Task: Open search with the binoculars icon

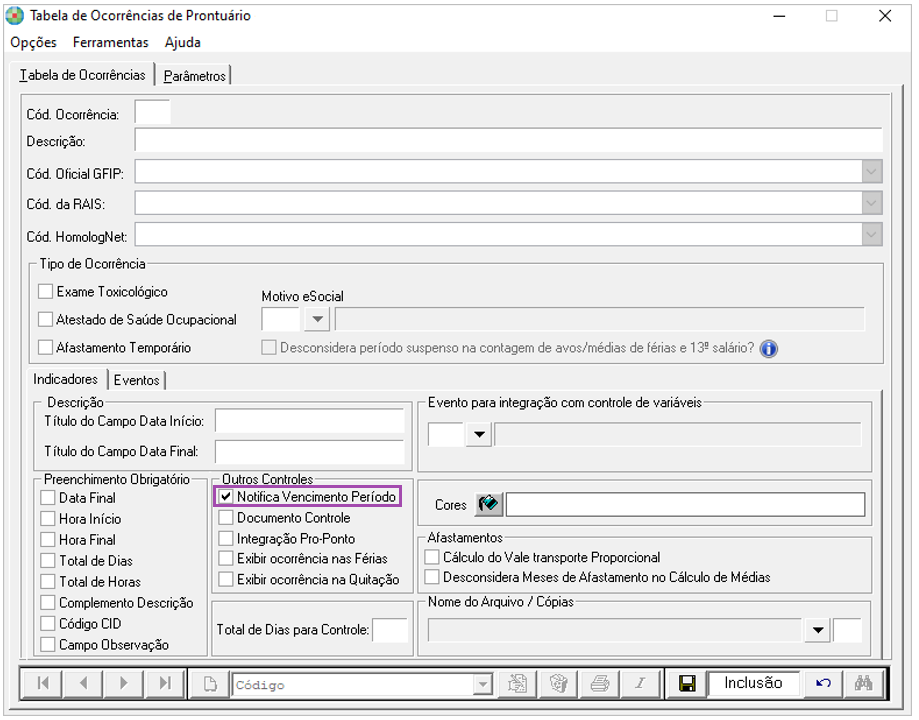Action: point(863,683)
